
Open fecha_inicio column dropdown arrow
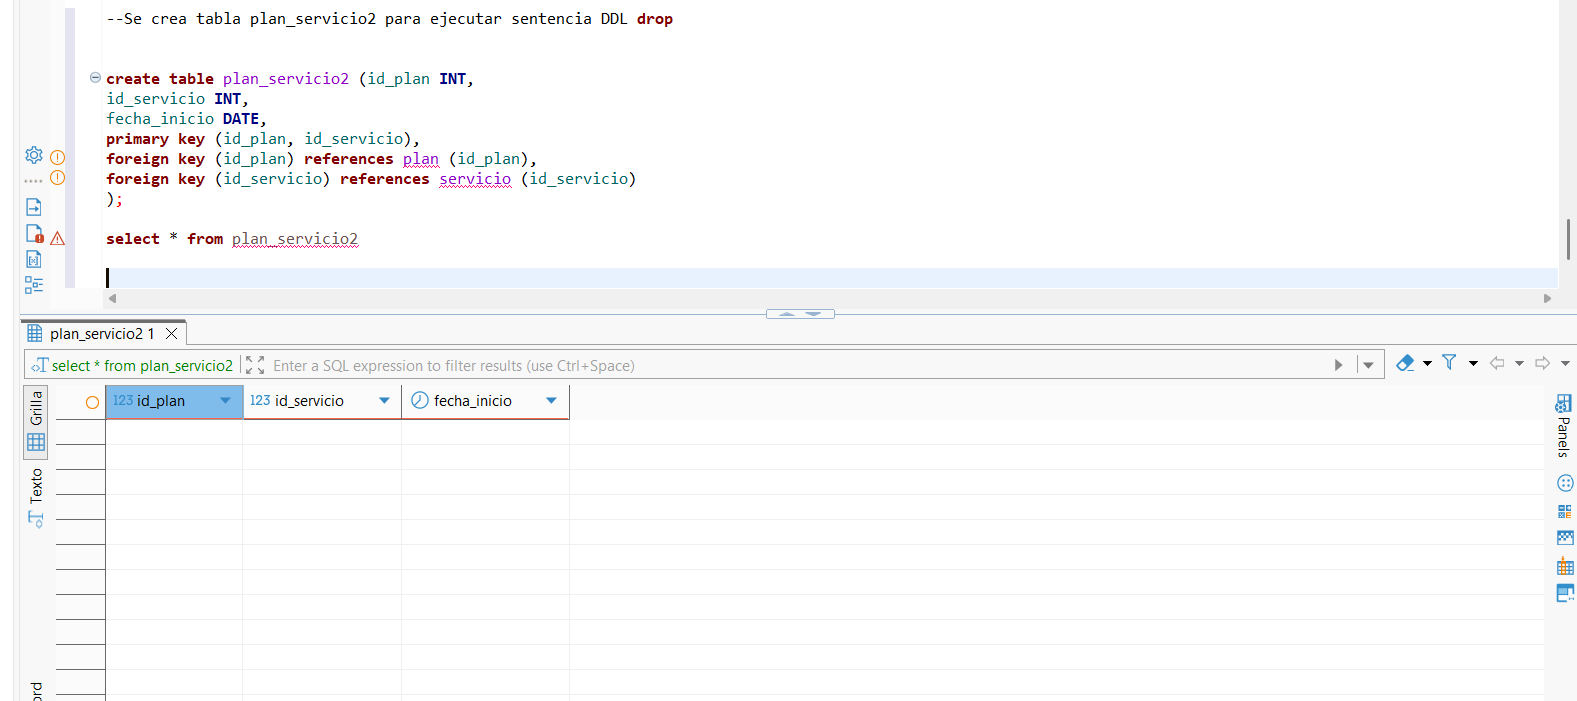(551, 401)
